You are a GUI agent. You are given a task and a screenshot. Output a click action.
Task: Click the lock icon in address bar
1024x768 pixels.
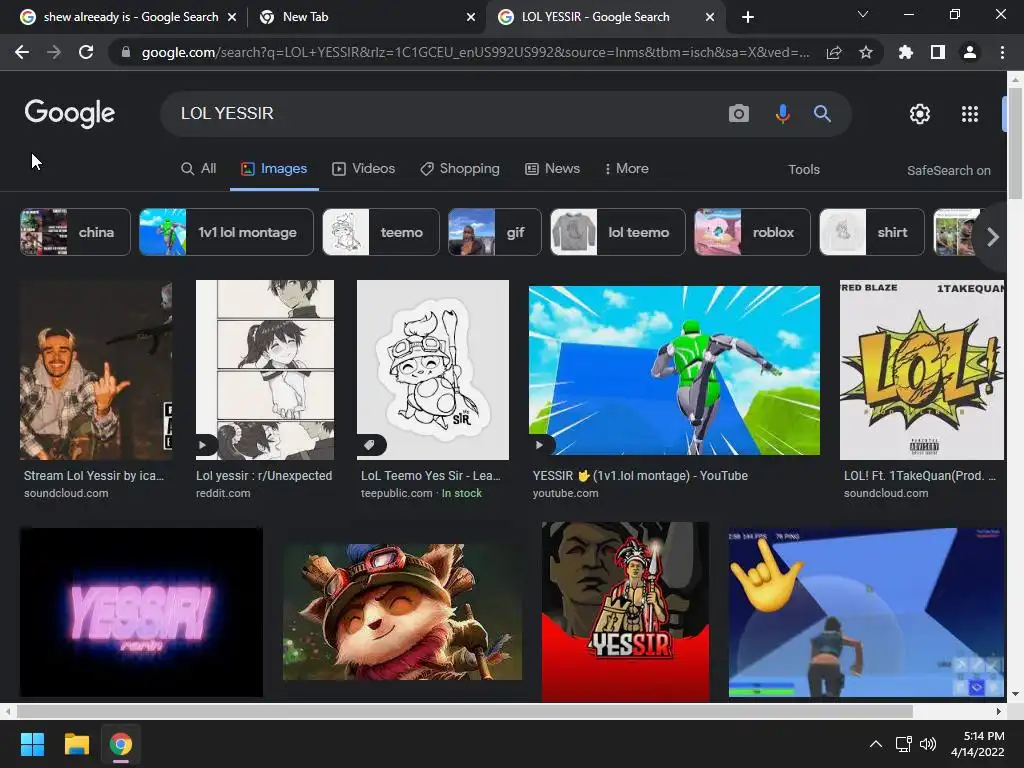[x=126, y=52]
